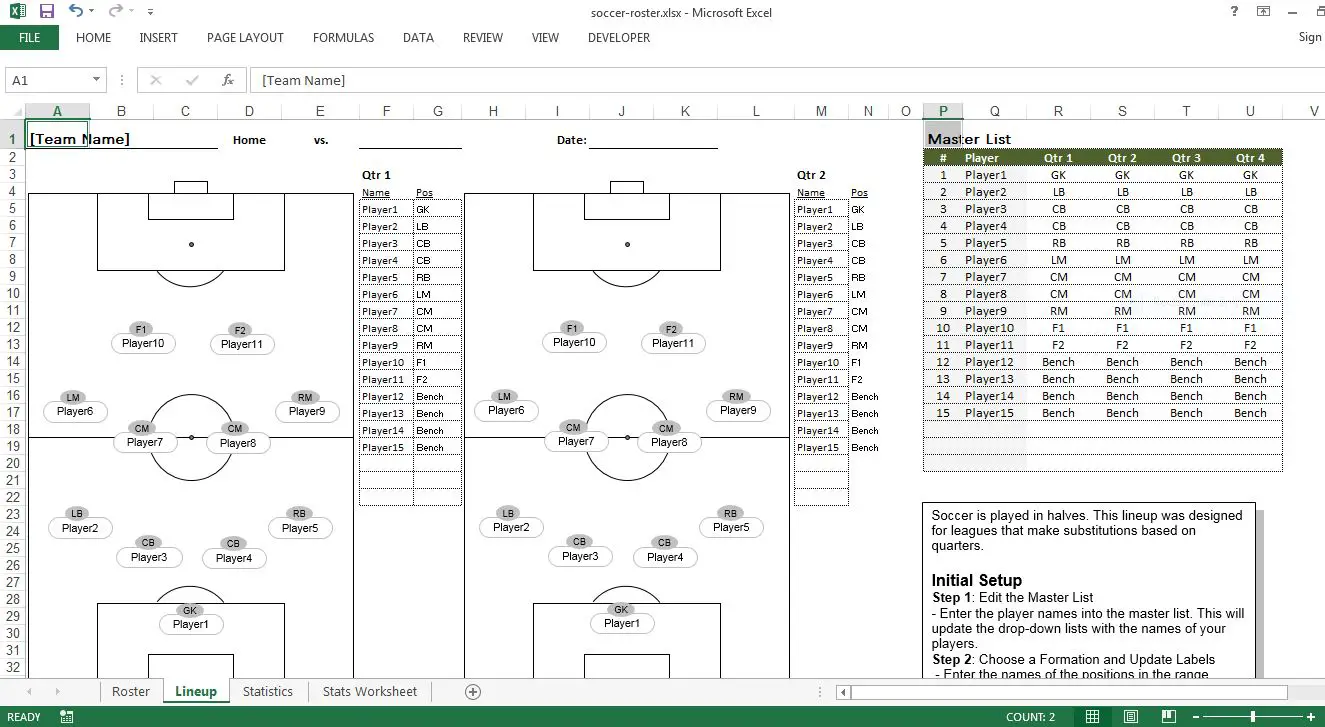Click the Undo arrow icon

[76, 11]
